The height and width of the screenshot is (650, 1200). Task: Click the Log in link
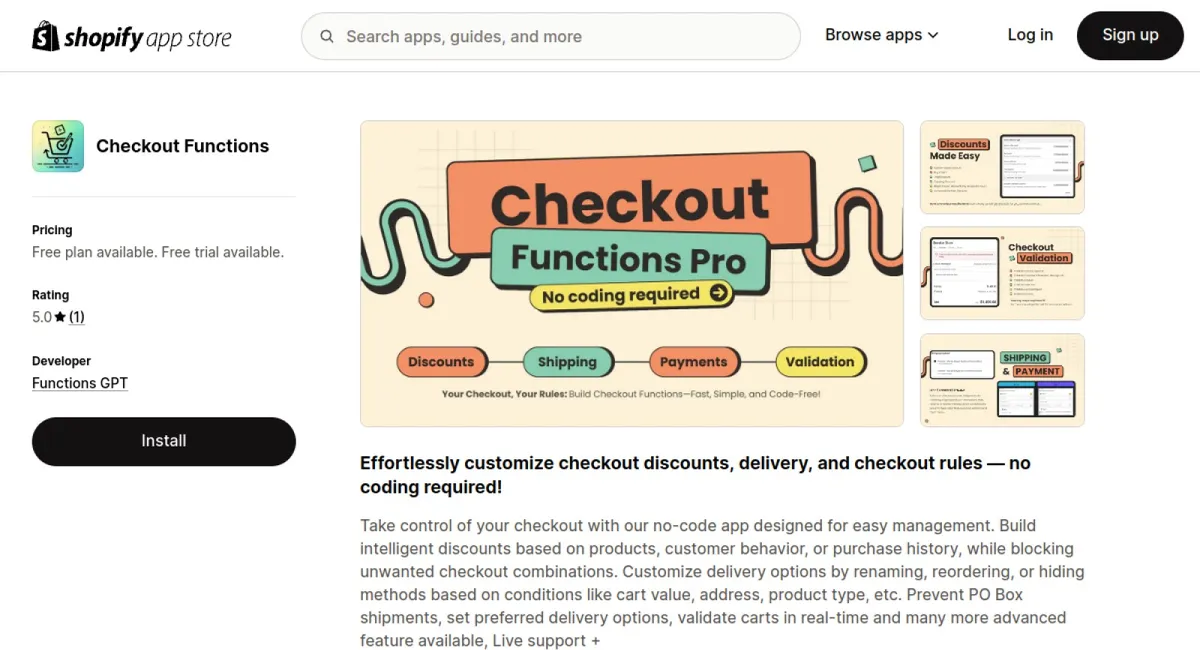point(1030,35)
